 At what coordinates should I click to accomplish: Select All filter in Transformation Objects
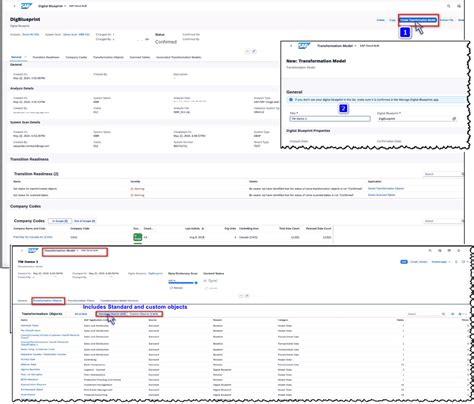(81, 314)
